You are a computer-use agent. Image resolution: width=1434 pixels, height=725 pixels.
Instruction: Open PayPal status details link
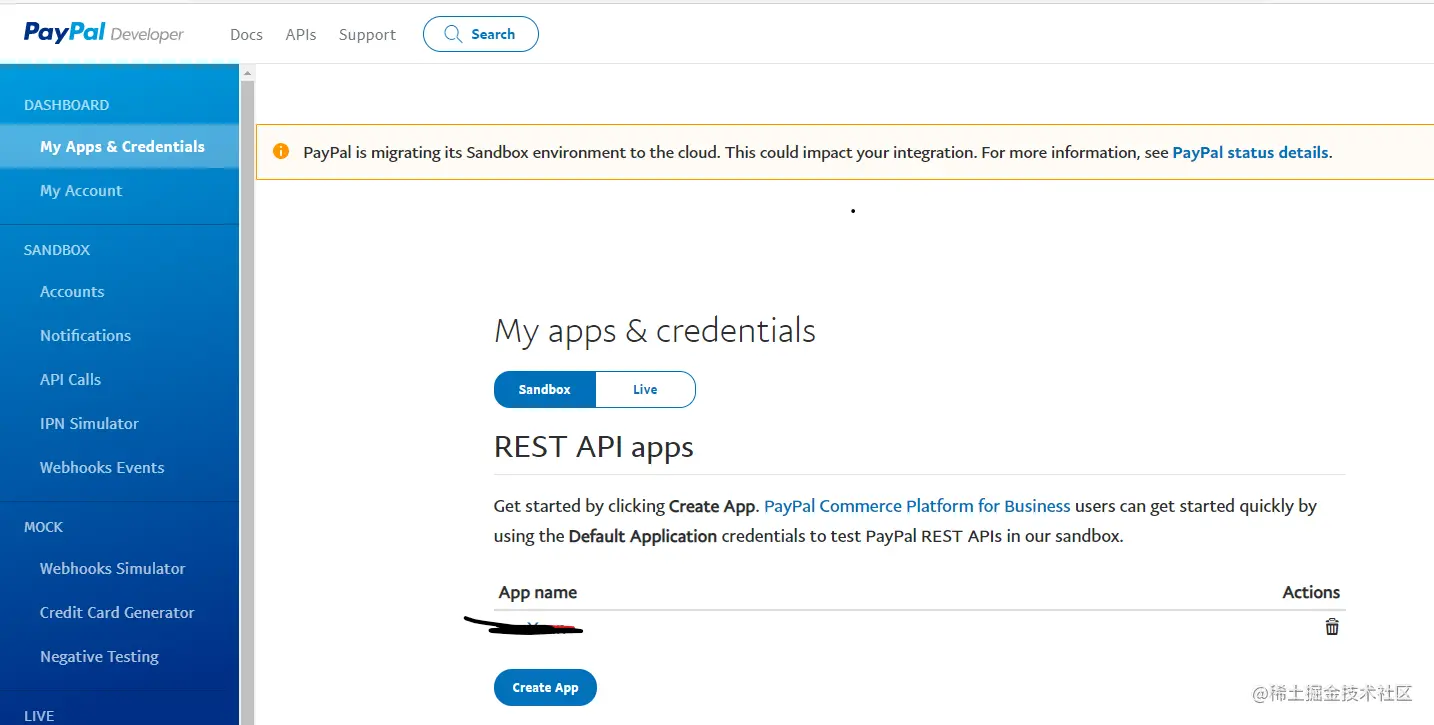(x=1250, y=153)
